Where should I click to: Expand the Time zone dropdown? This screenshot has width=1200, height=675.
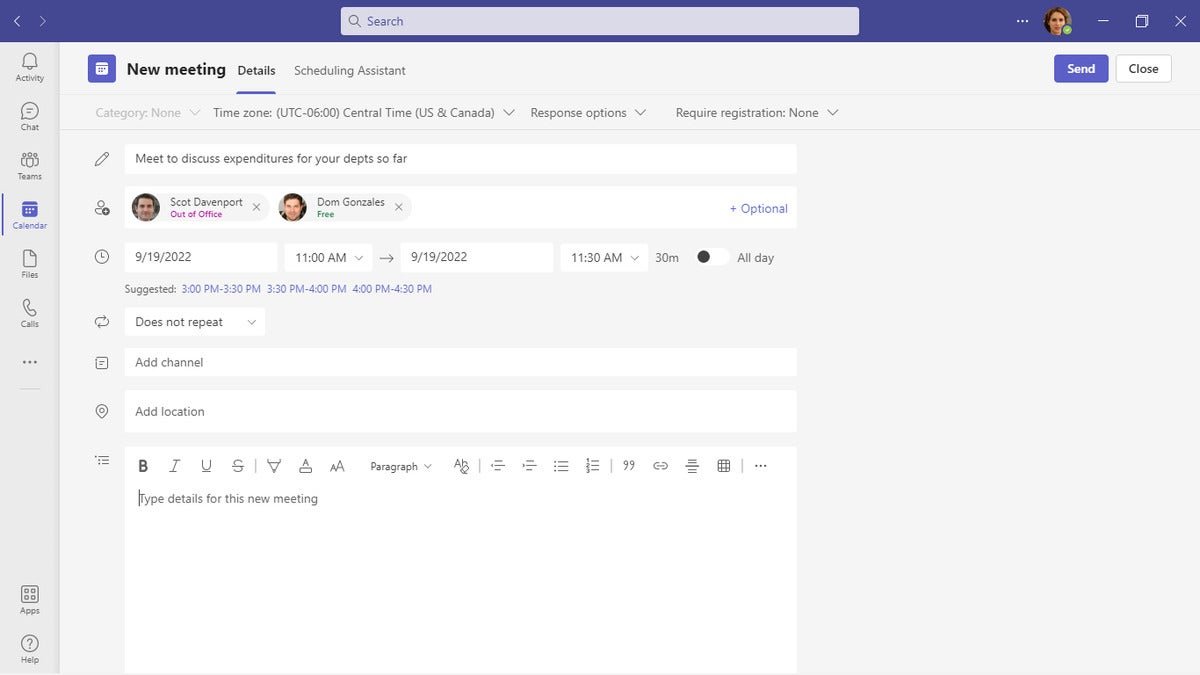point(364,113)
